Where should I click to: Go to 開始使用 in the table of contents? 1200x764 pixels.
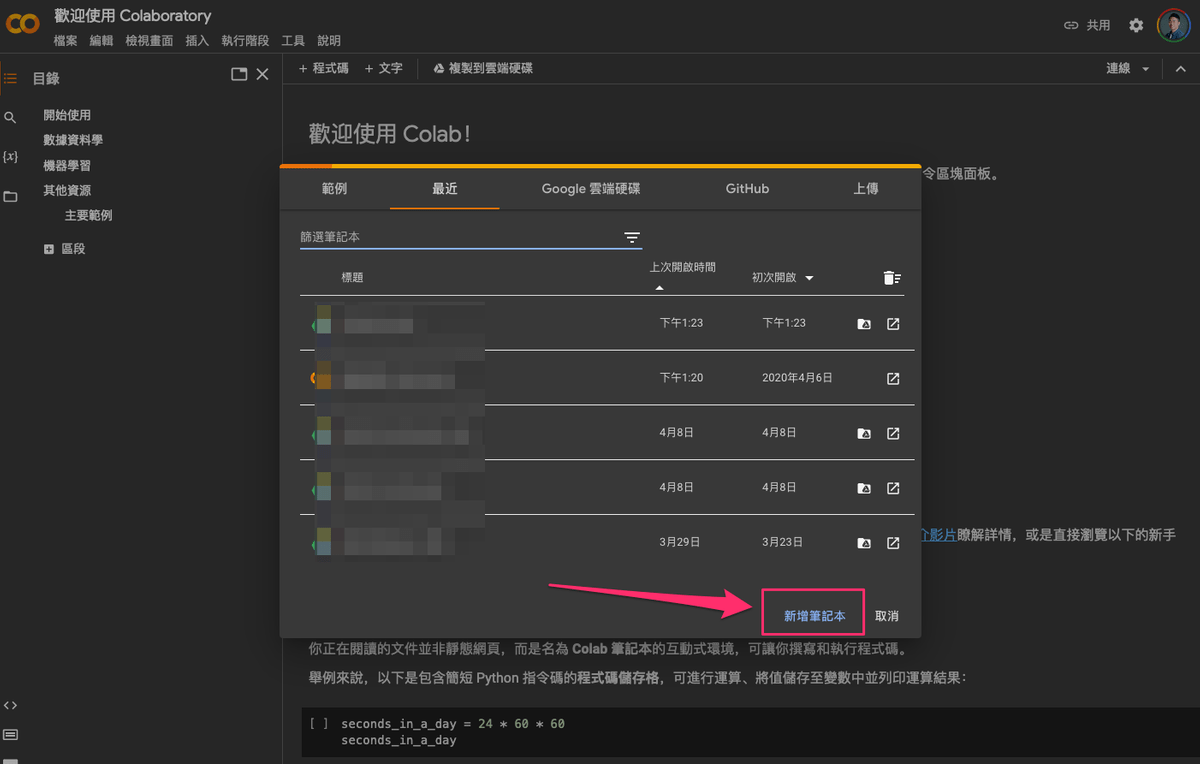tap(67, 115)
